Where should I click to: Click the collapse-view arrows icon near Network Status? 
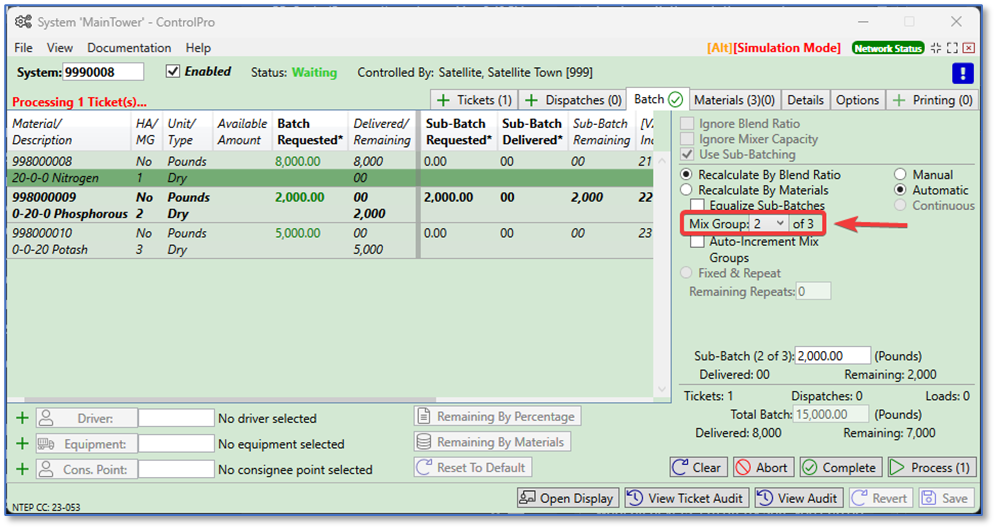(x=936, y=48)
